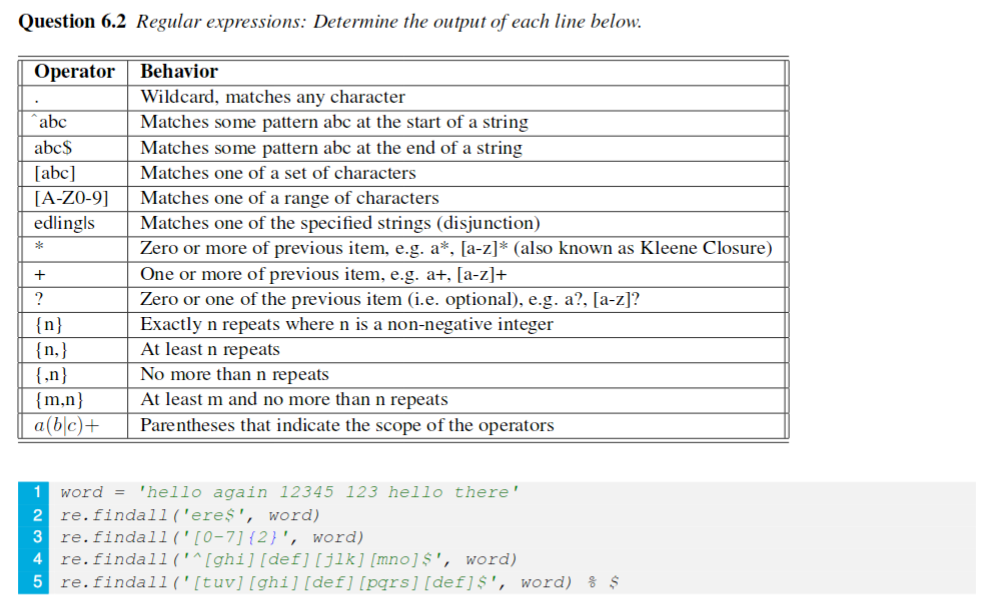Click line number 2 in code block
Screen dimensions: 1001x614
pos(36,515)
